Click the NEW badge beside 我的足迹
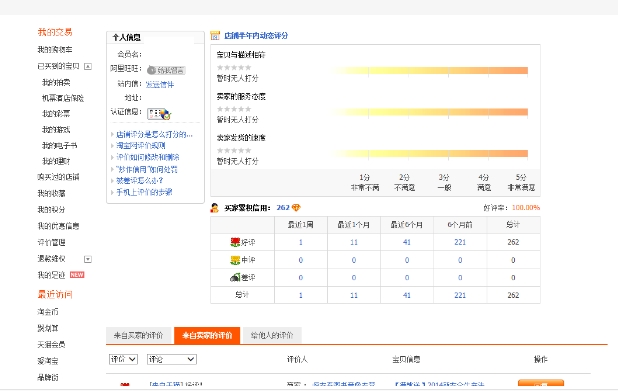The height and width of the screenshot is (391, 618). click(77, 275)
